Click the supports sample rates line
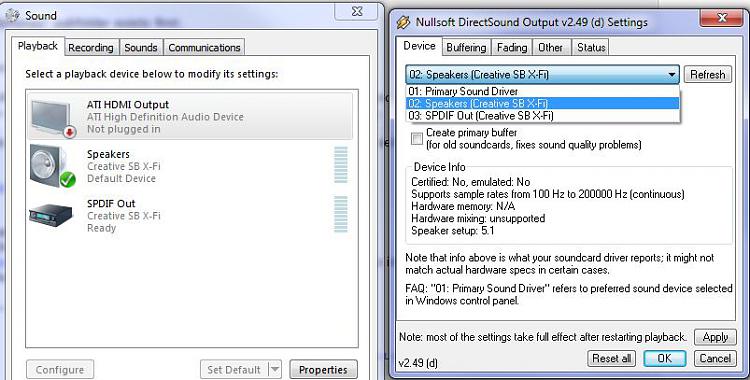The width and height of the screenshot is (750, 380). tap(548, 194)
